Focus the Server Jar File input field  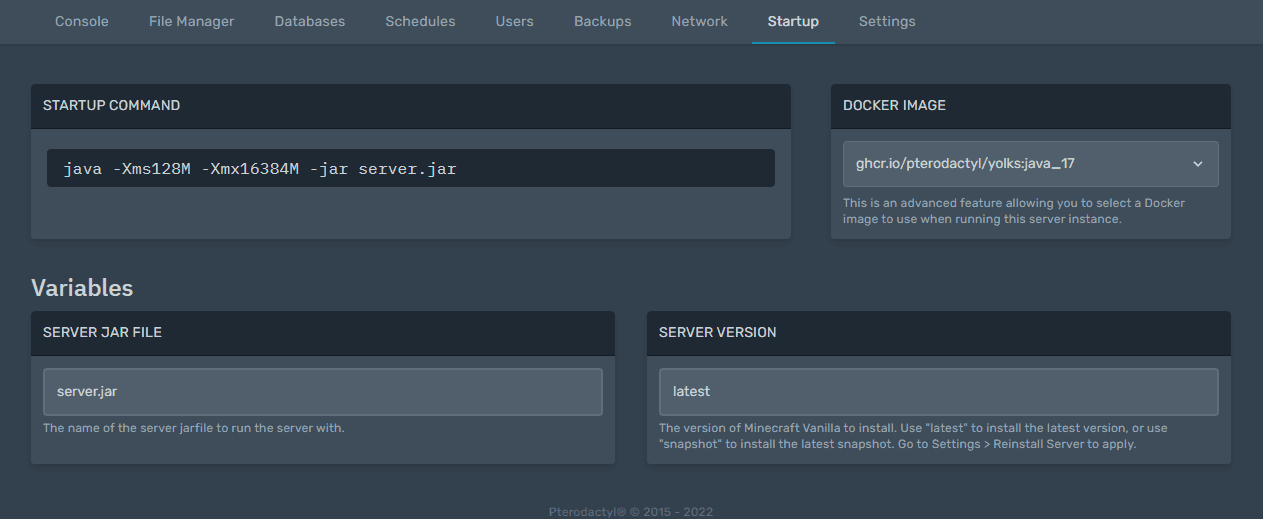click(x=322, y=392)
